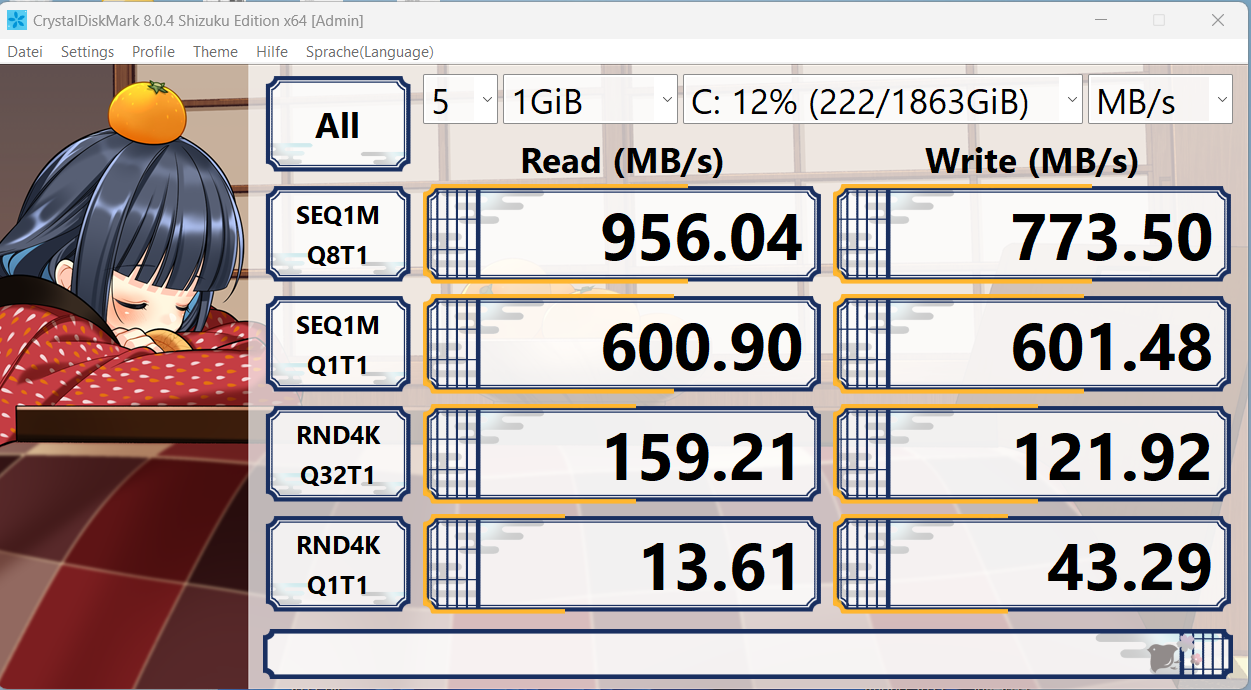Open the target drive dropdown for C:
The image size is (1251, 690).
[882, 99]
